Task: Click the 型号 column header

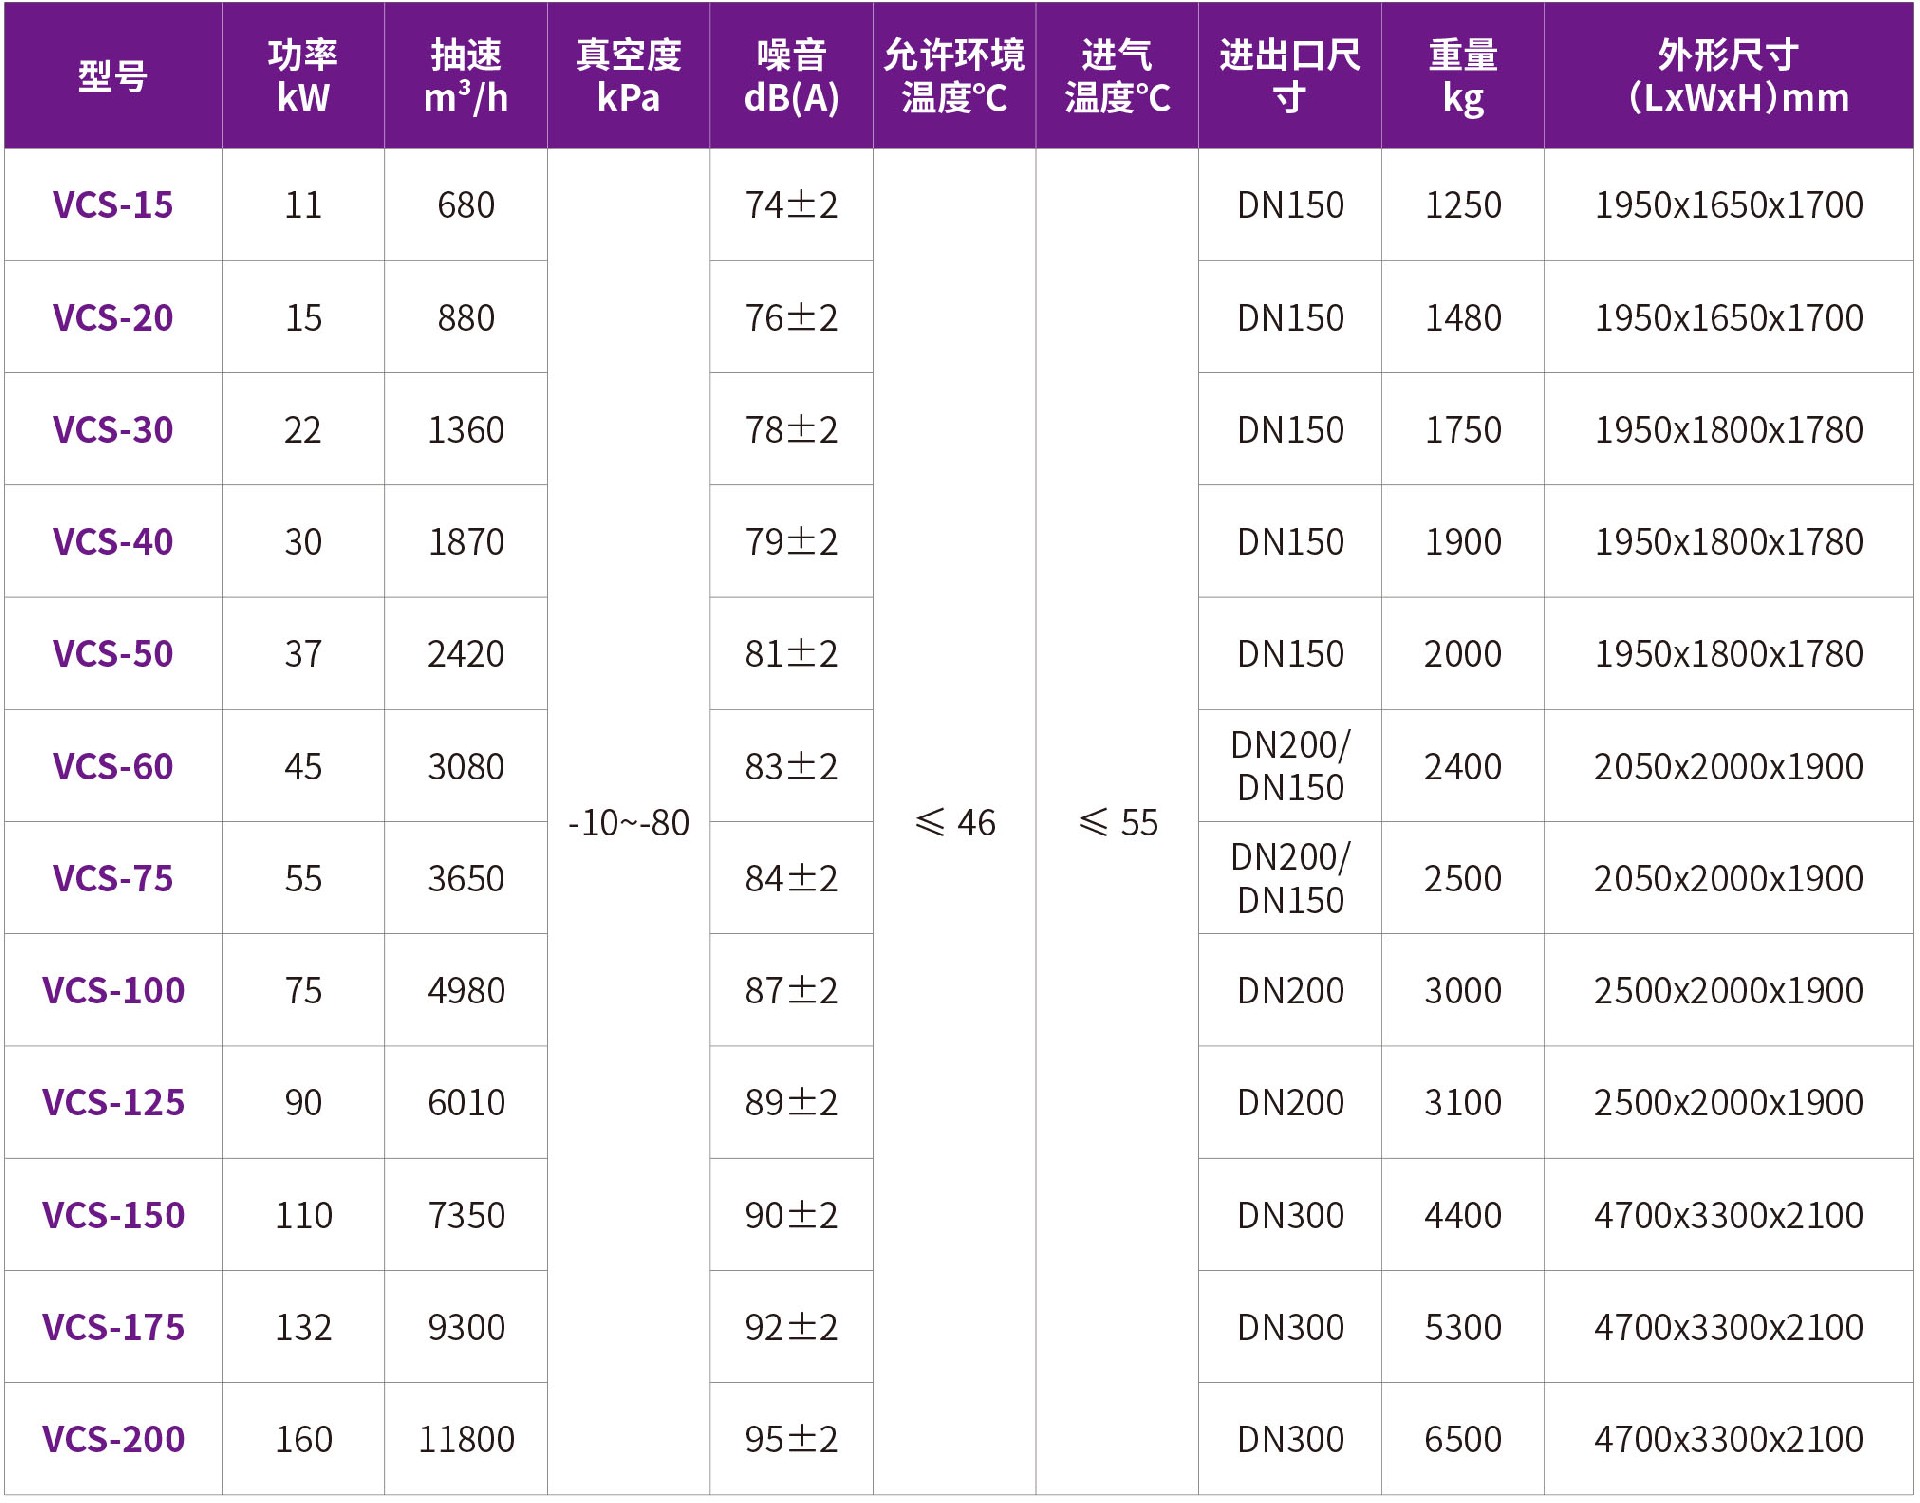Action: pyautogui.click(x=113, y=76)
